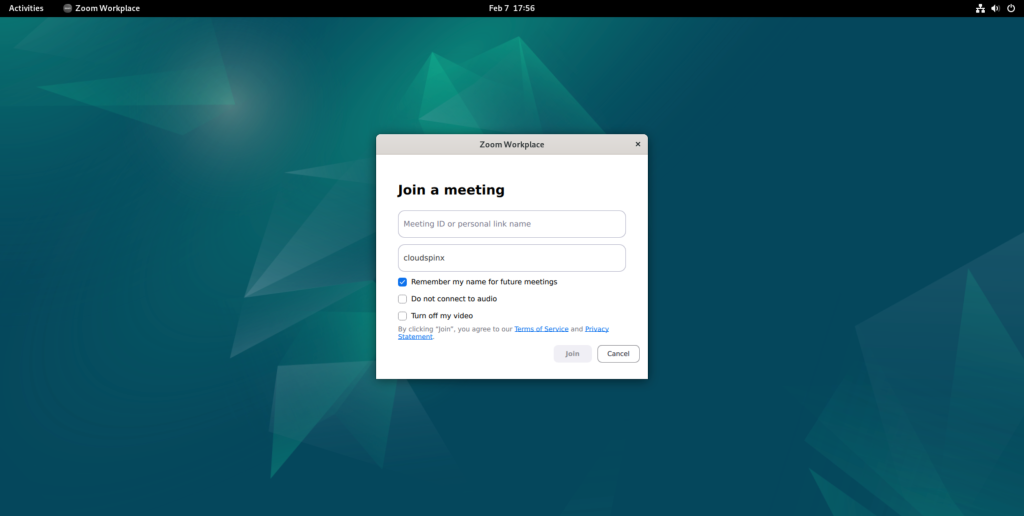Screen dimensions: 1024x516
Task: Open the Zoom Workplace app menu in top bar
Action: pos(102,8)
